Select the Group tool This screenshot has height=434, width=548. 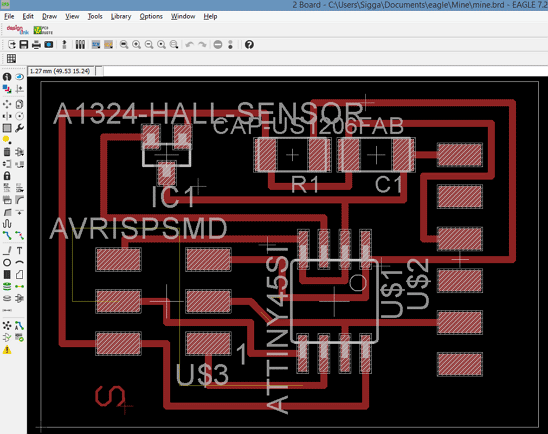point(7,128)
